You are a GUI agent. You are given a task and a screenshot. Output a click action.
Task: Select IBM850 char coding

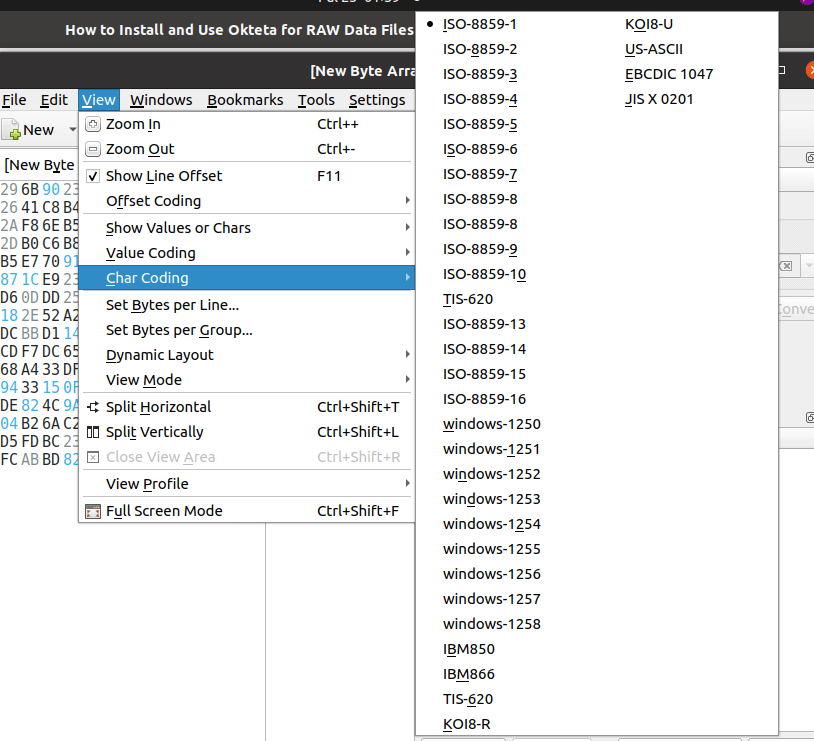[x=468, y=649]
